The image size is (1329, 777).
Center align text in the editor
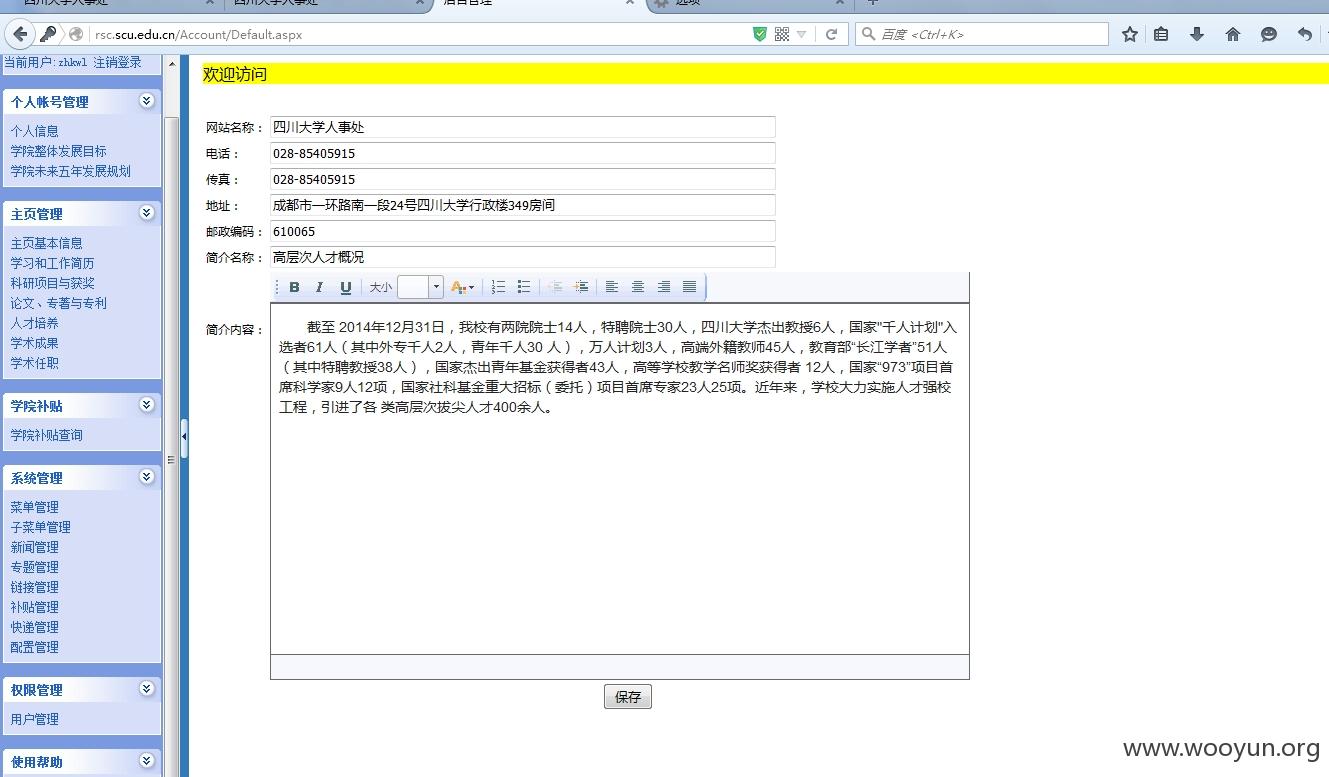click(x=638, y=287)
